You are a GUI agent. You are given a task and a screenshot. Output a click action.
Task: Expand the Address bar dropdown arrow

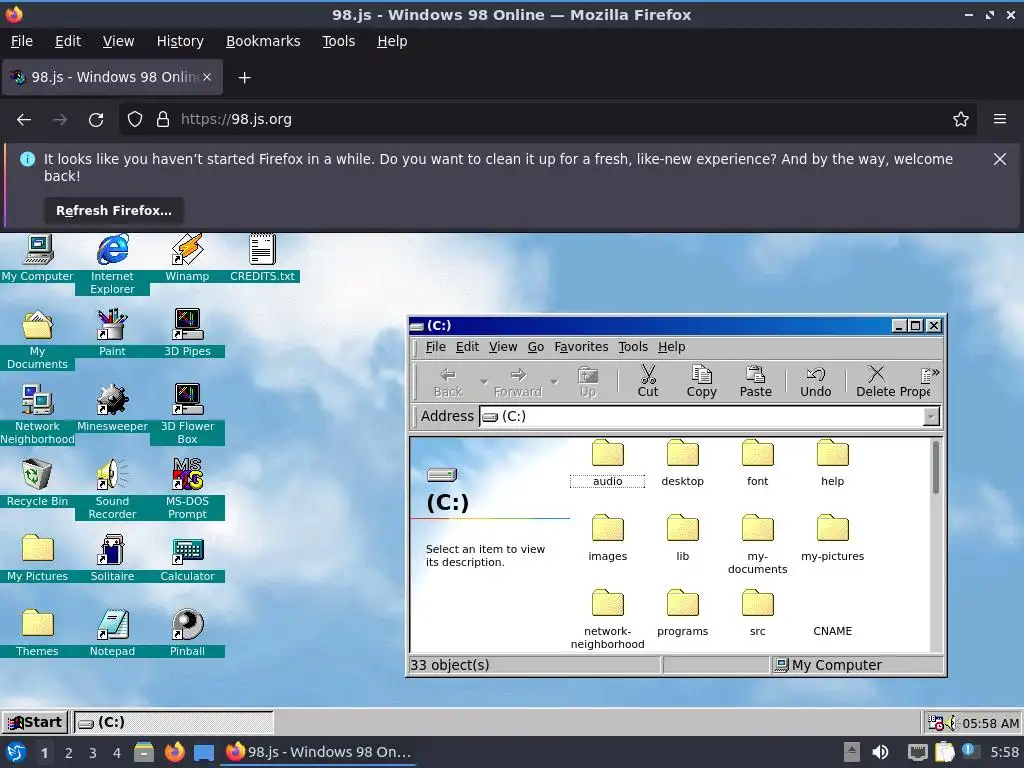pyautogui.click(x=931, y=416)
